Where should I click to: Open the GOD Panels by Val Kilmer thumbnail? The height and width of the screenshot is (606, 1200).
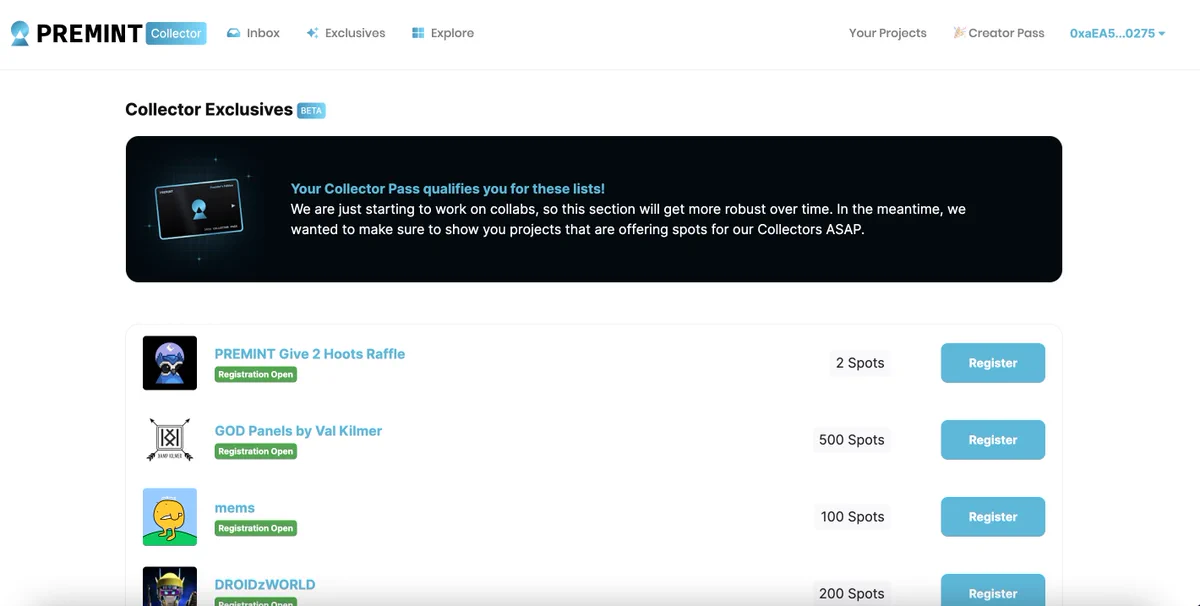170,440
